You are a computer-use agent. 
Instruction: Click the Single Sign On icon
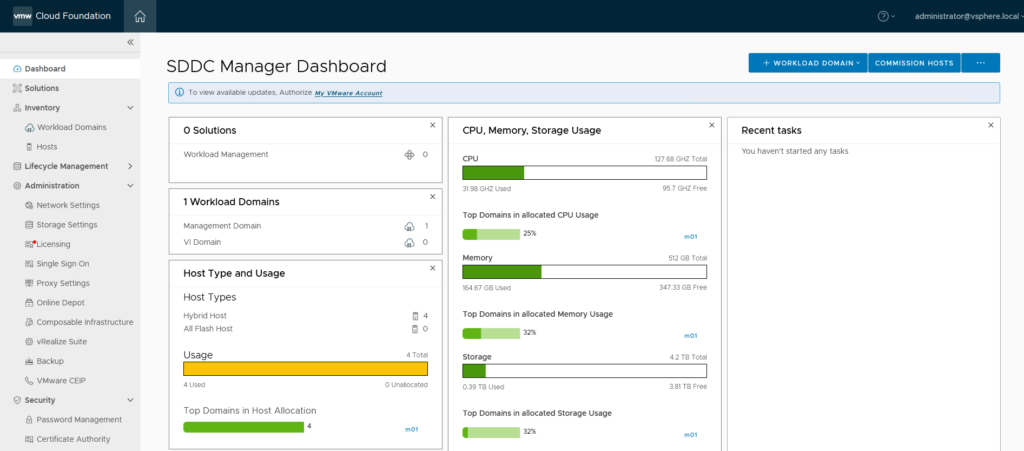tap(29, 264)
